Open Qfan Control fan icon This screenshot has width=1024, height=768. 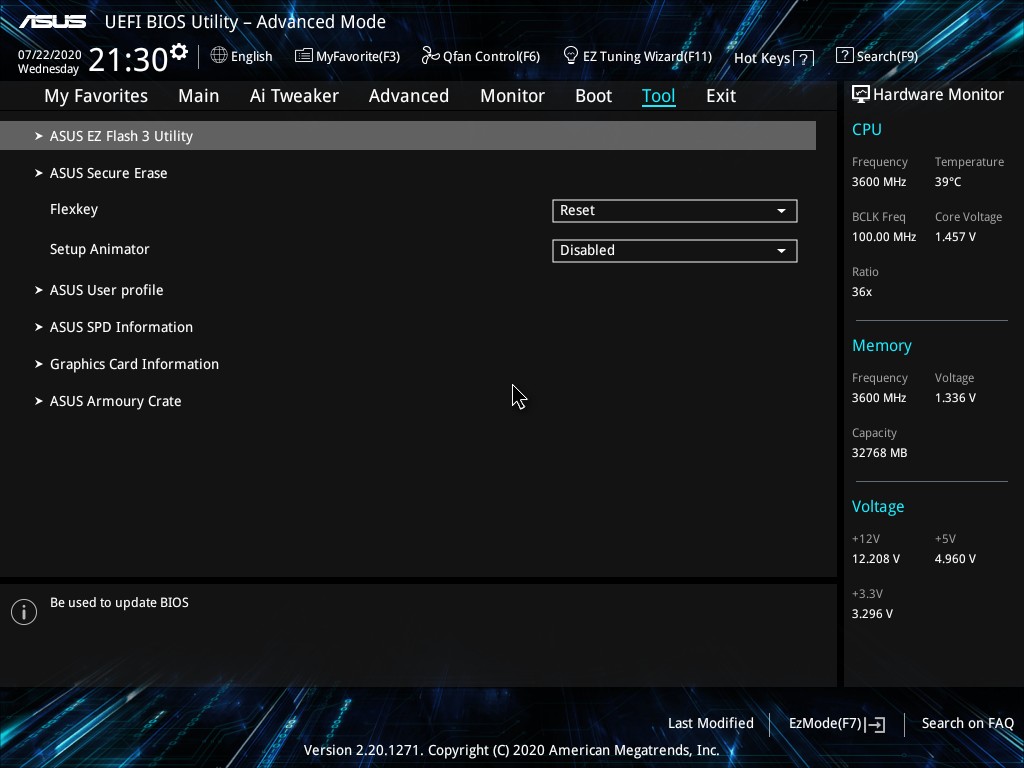[430, 56]
